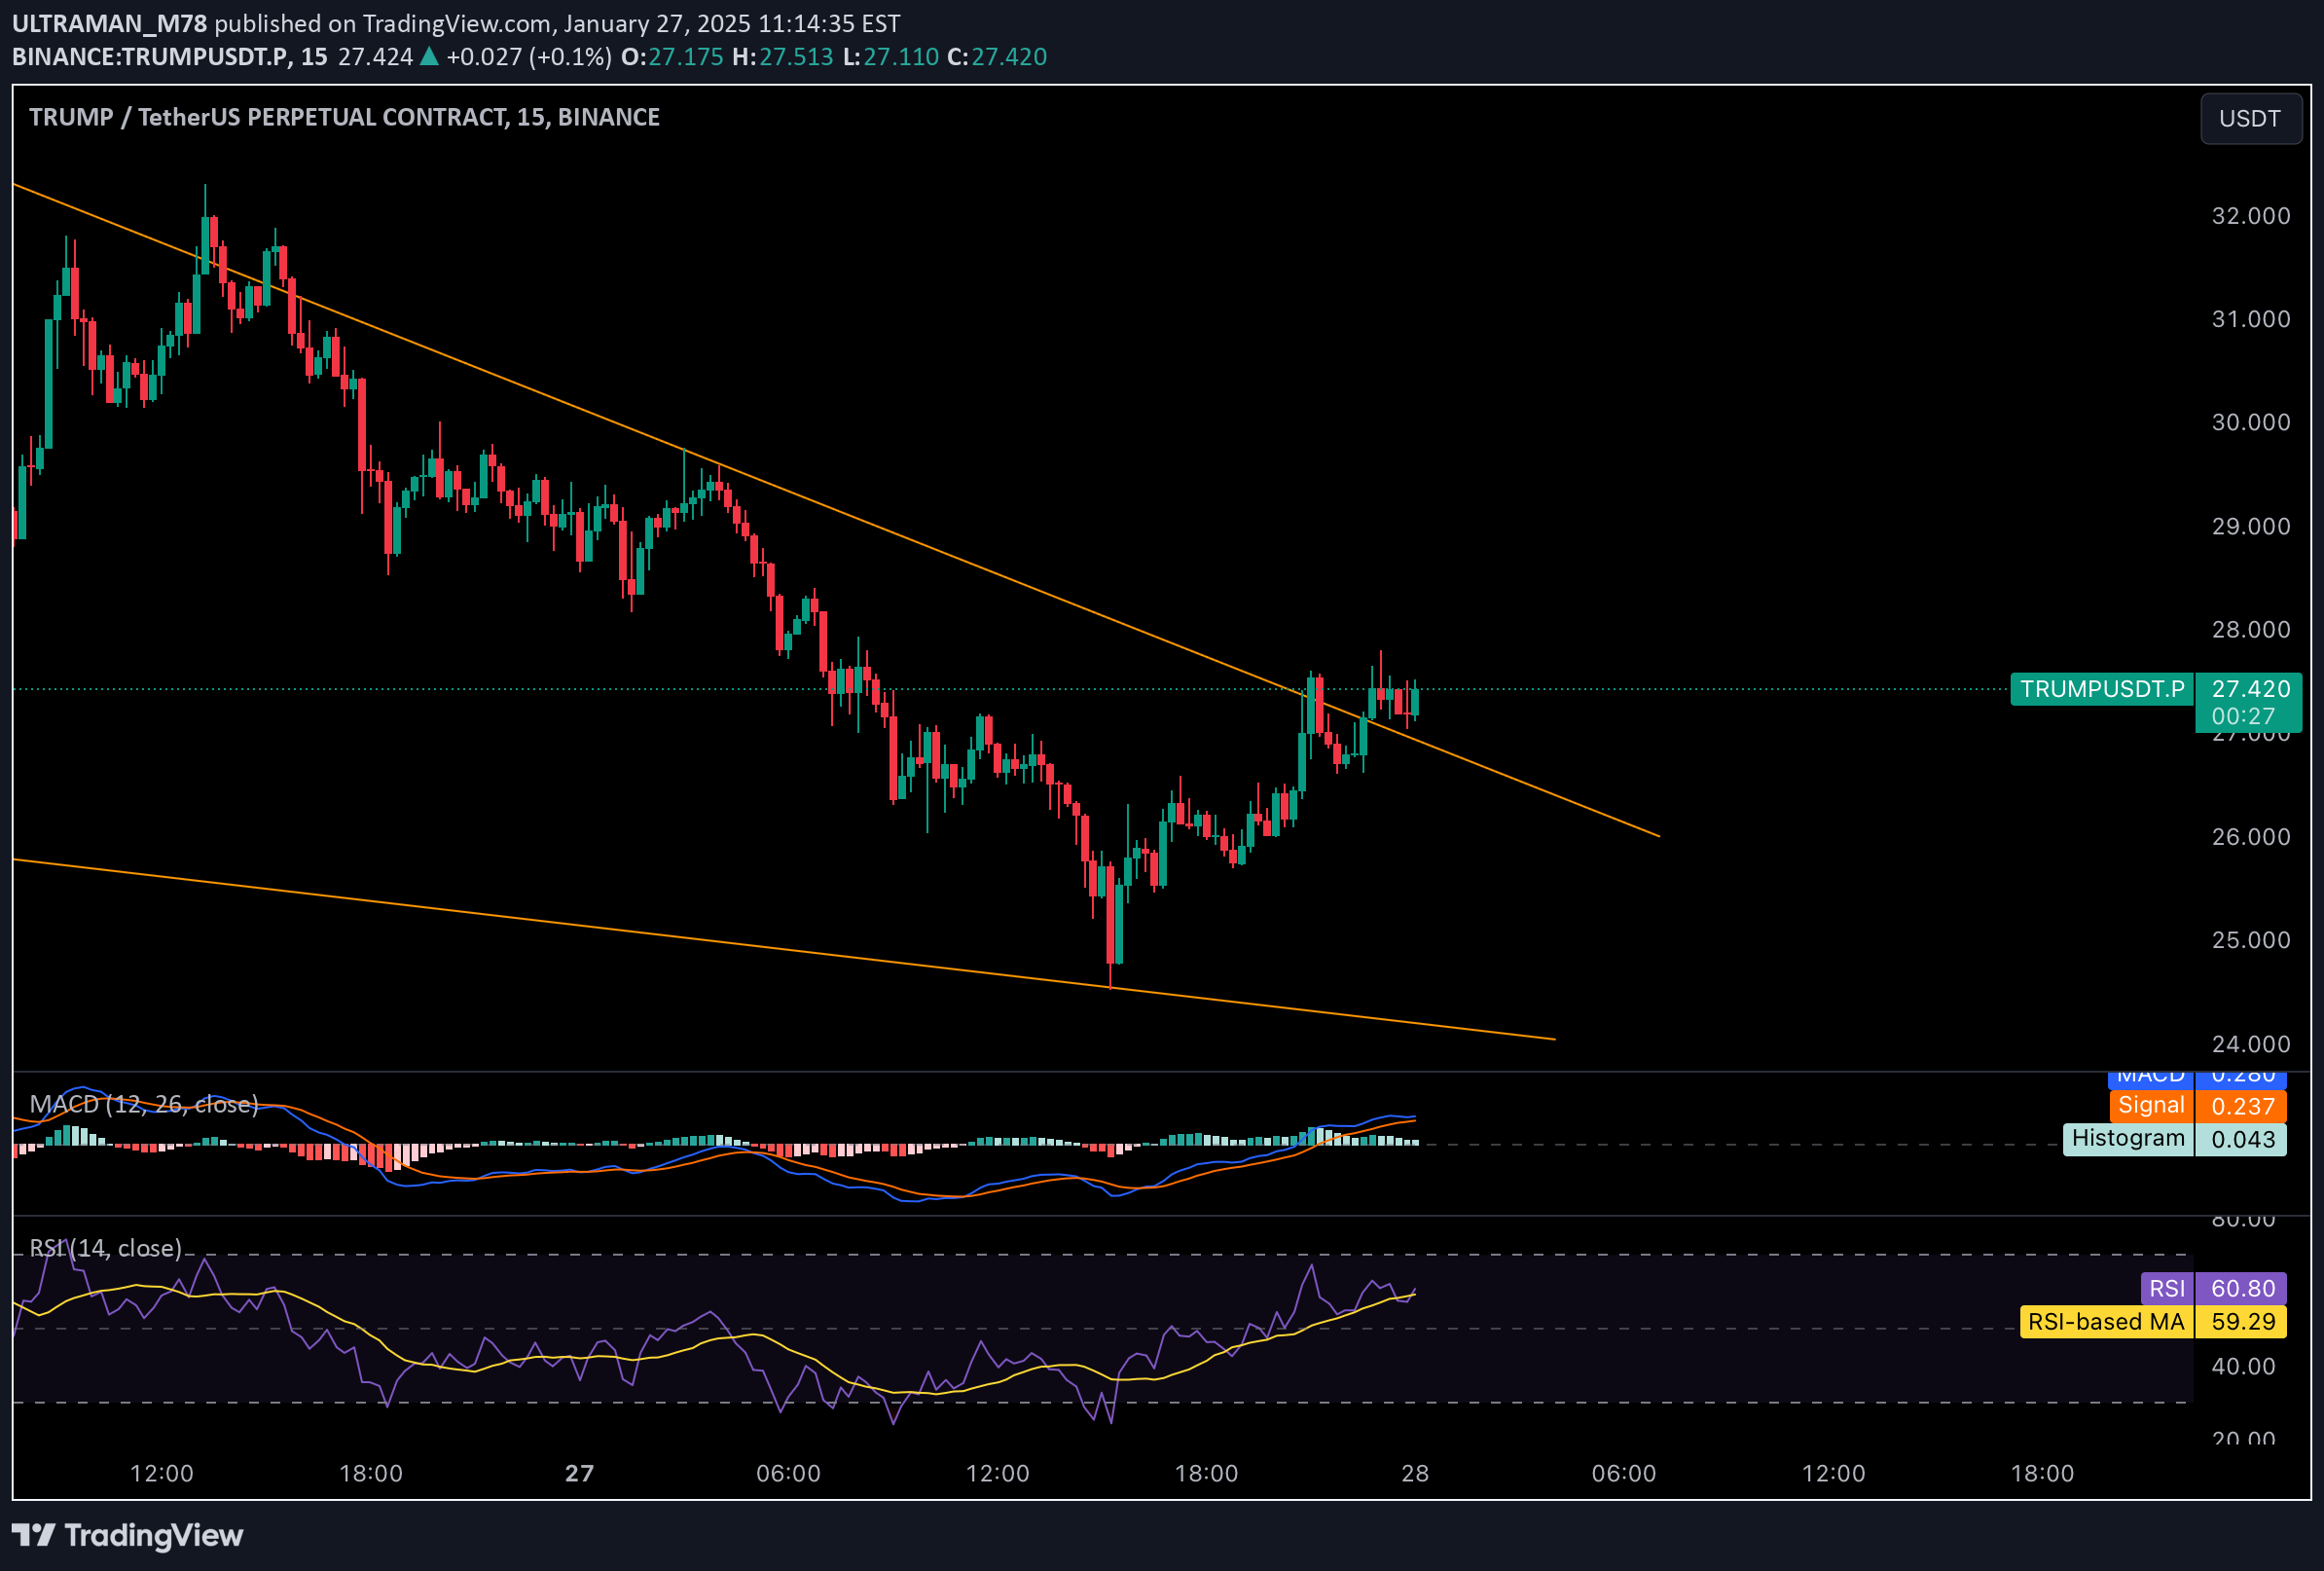Click the RSI(14, close) legend

click(105, 1248)
